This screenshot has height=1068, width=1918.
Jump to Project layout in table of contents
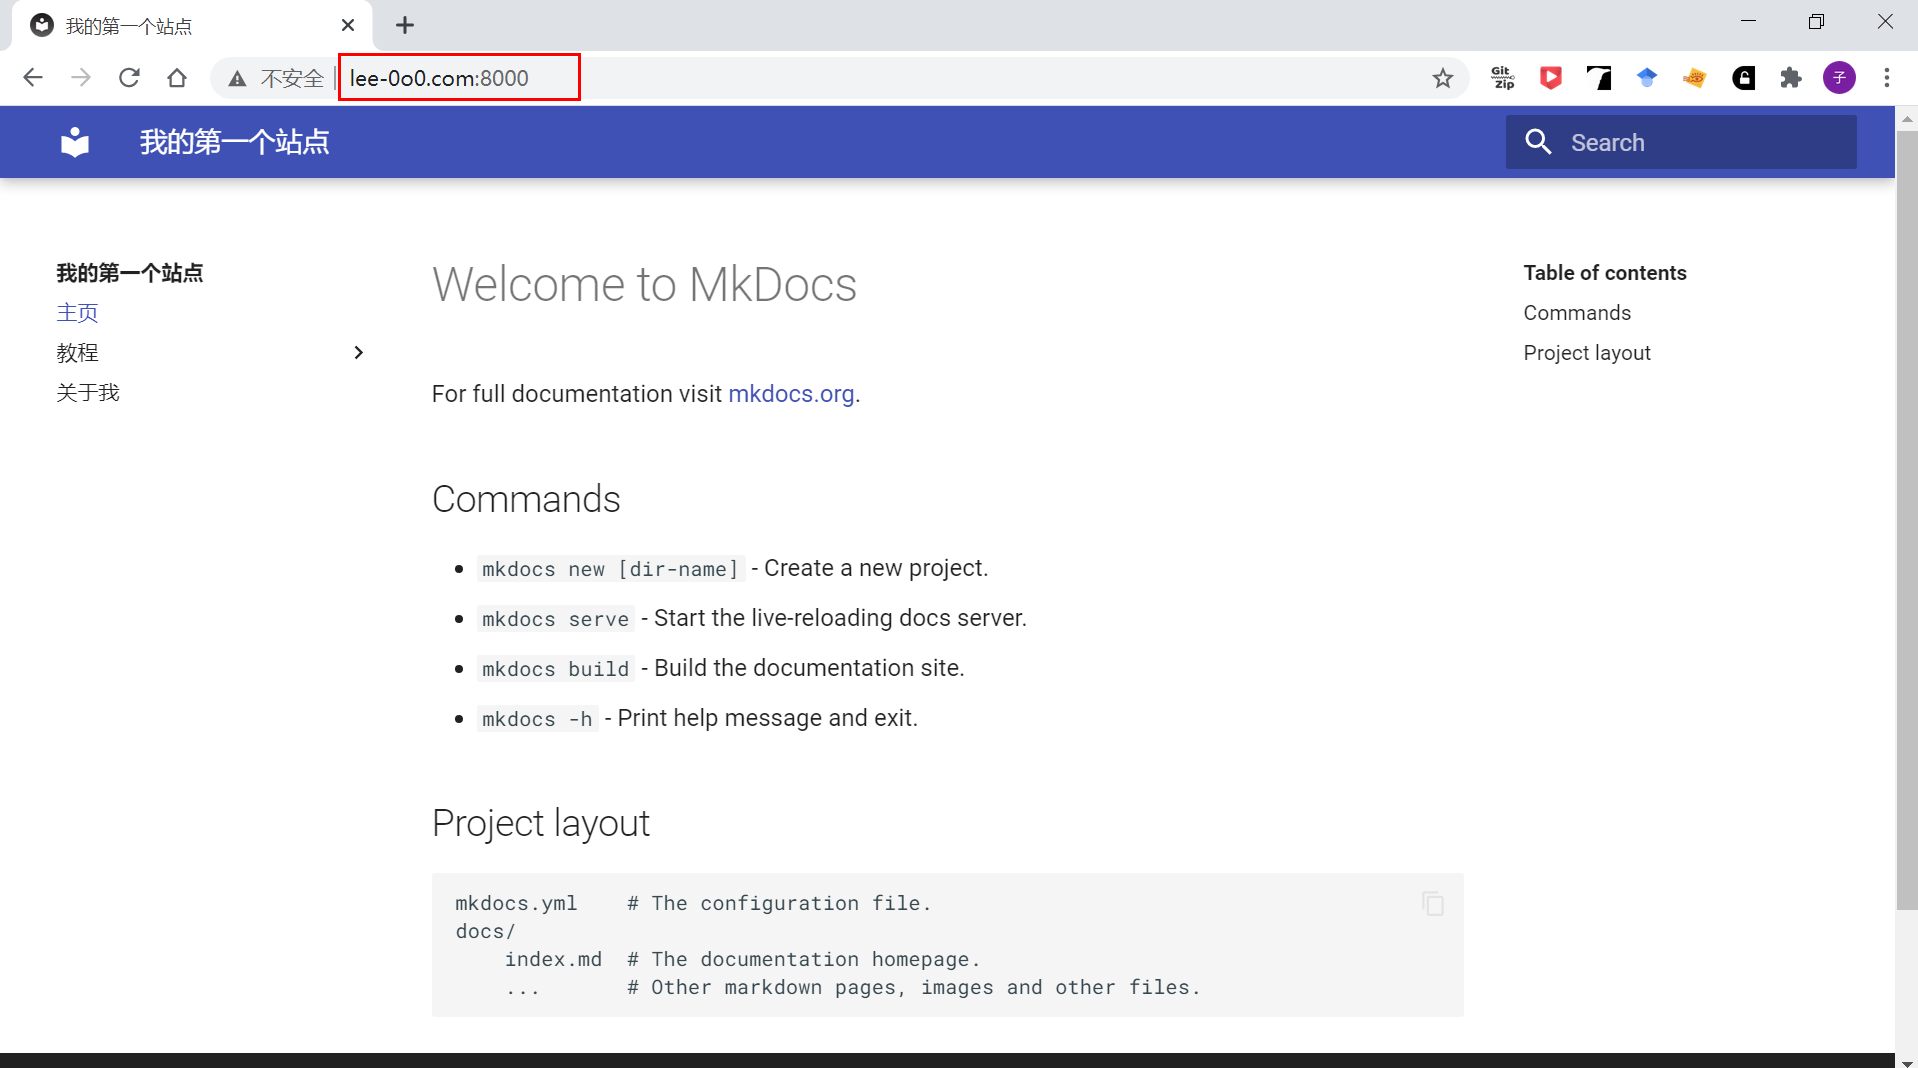pos(1586,352)
